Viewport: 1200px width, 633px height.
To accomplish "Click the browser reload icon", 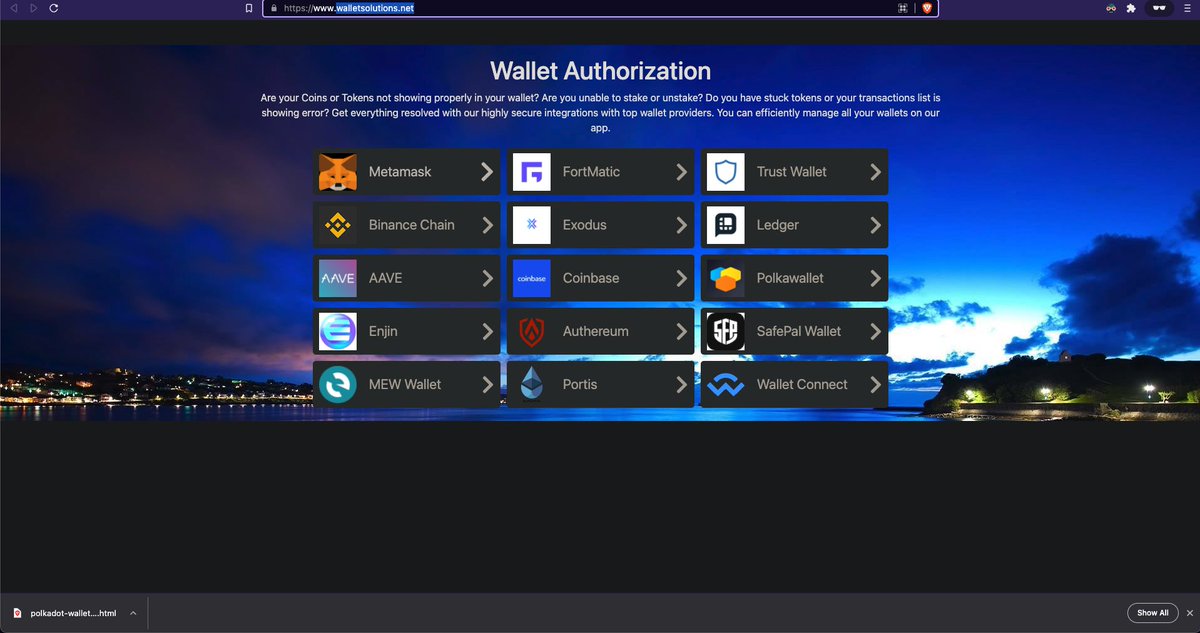I will (53, 8).
